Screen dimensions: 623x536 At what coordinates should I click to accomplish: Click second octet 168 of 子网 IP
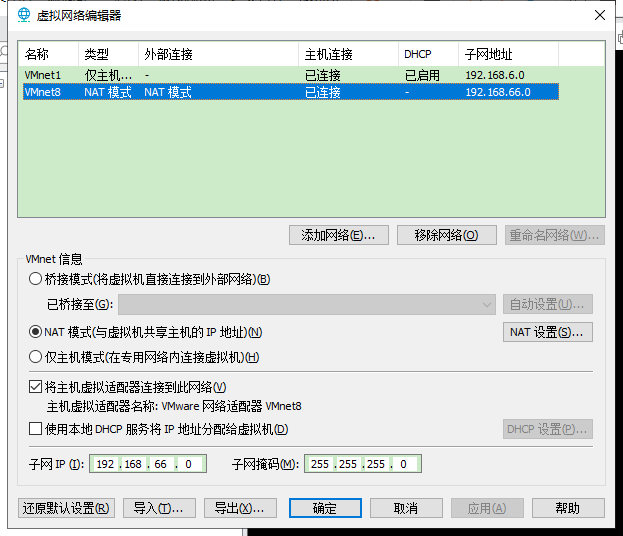point(133,464)
